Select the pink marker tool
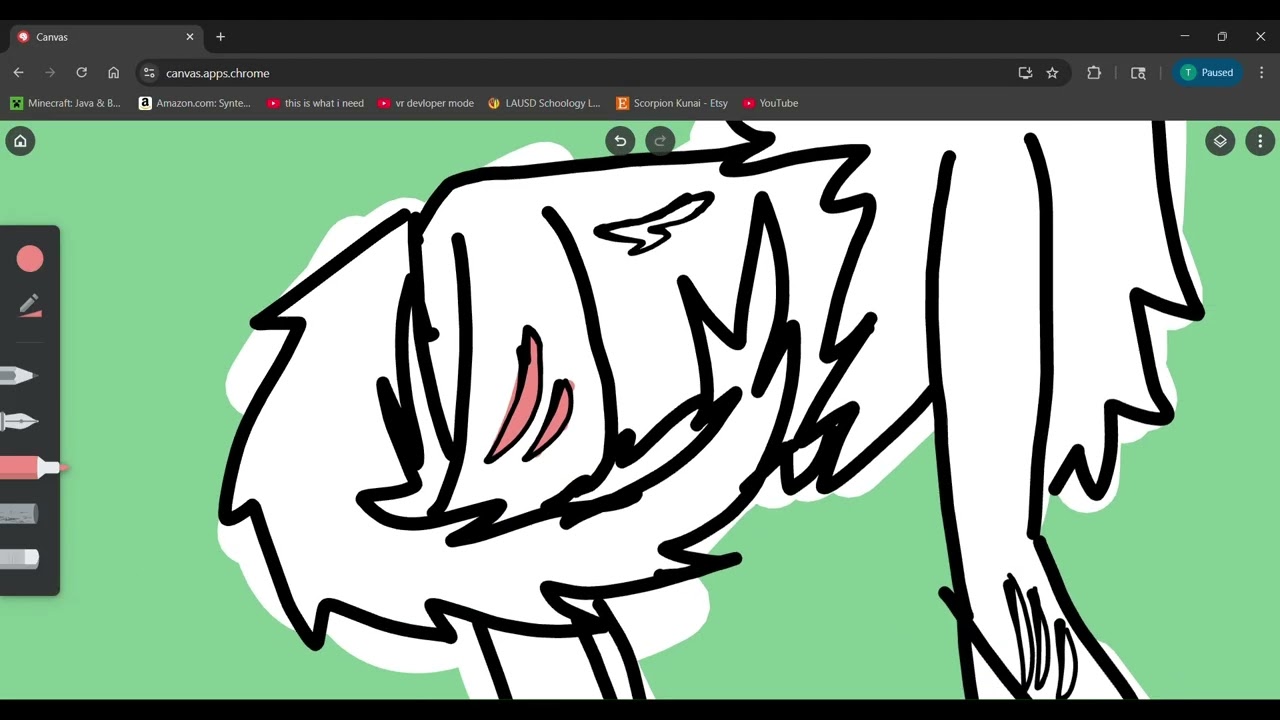Screen dimensions: 1280x720 click(x=32, y=467)
